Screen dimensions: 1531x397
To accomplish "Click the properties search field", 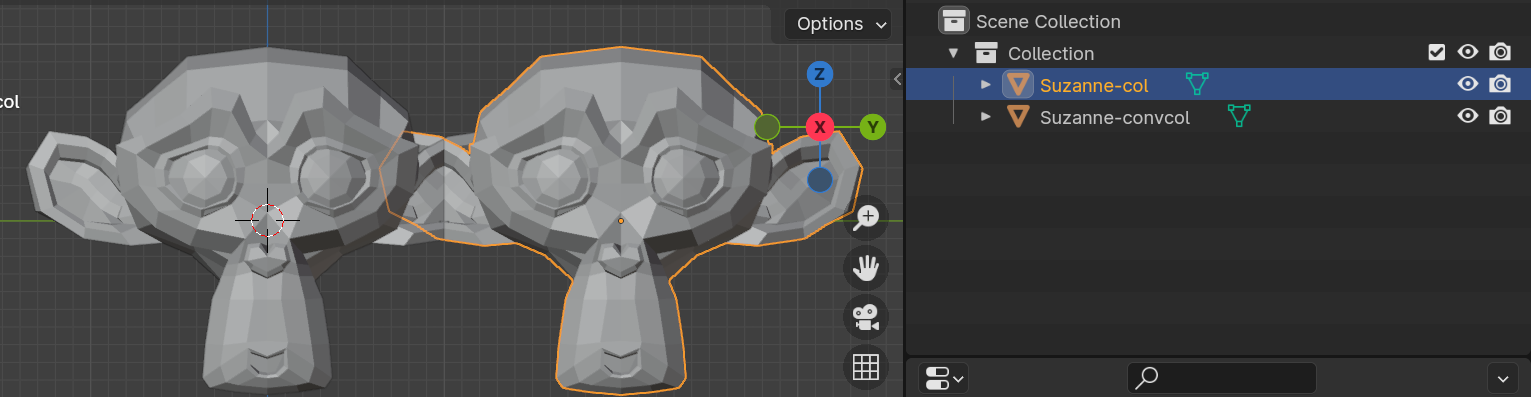I will [1221, 378].
